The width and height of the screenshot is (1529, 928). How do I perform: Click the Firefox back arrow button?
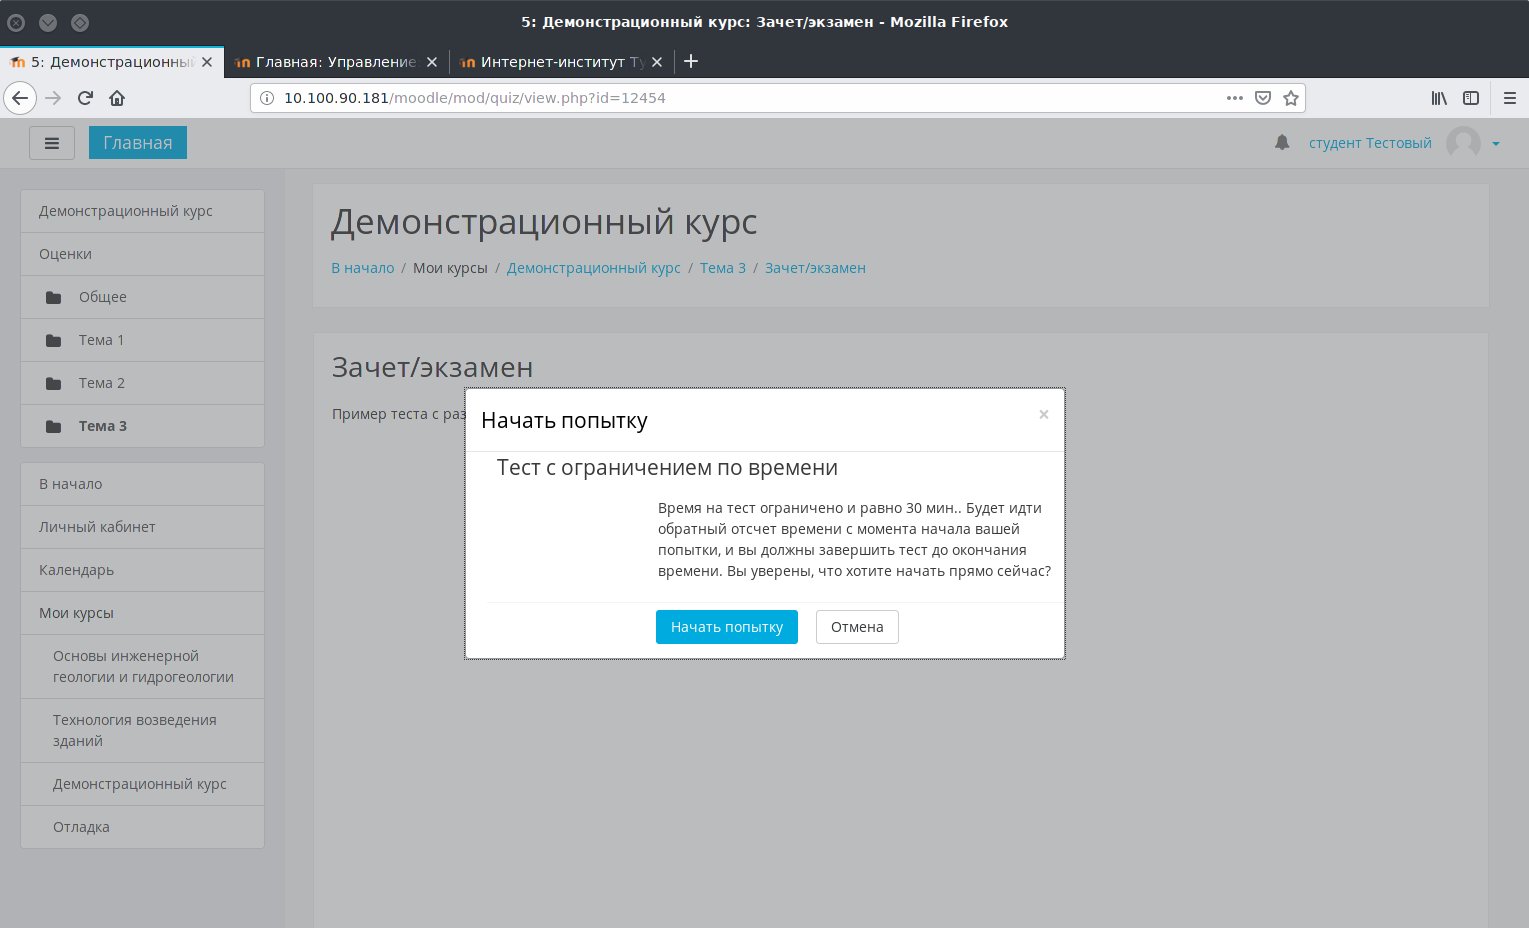click(20, 98)
